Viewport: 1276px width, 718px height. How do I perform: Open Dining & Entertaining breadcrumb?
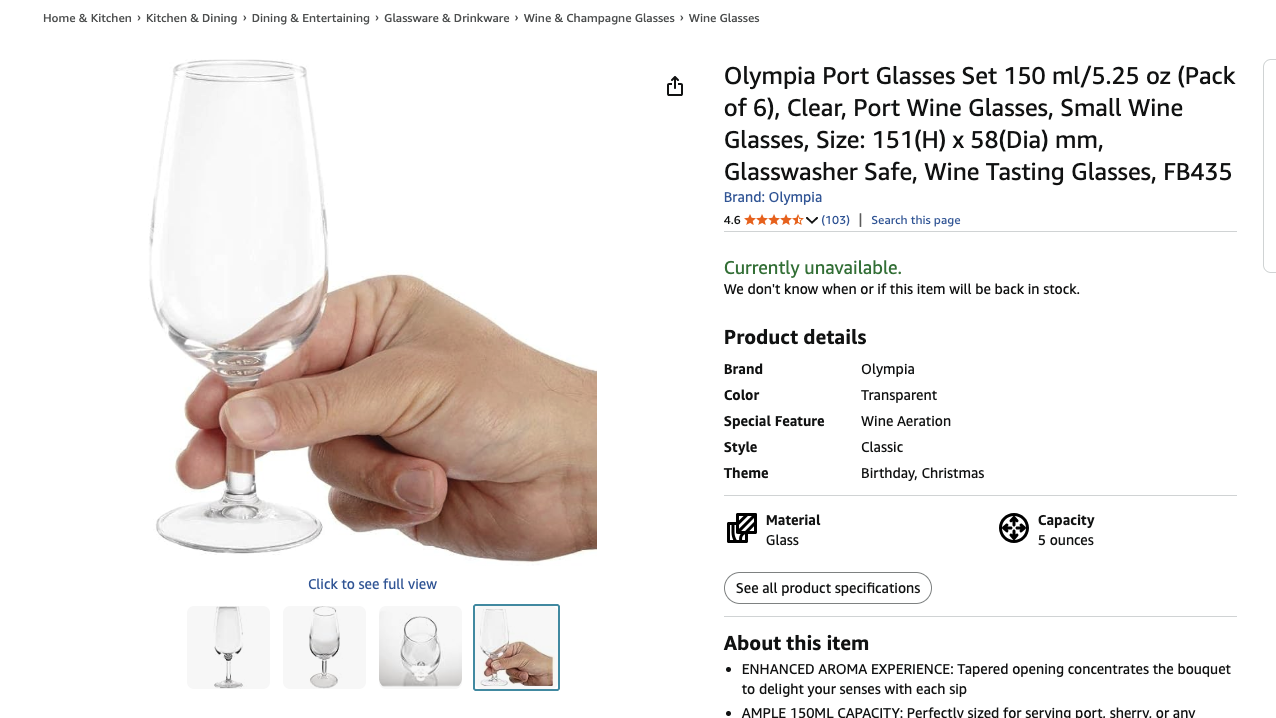coord(310,18)
